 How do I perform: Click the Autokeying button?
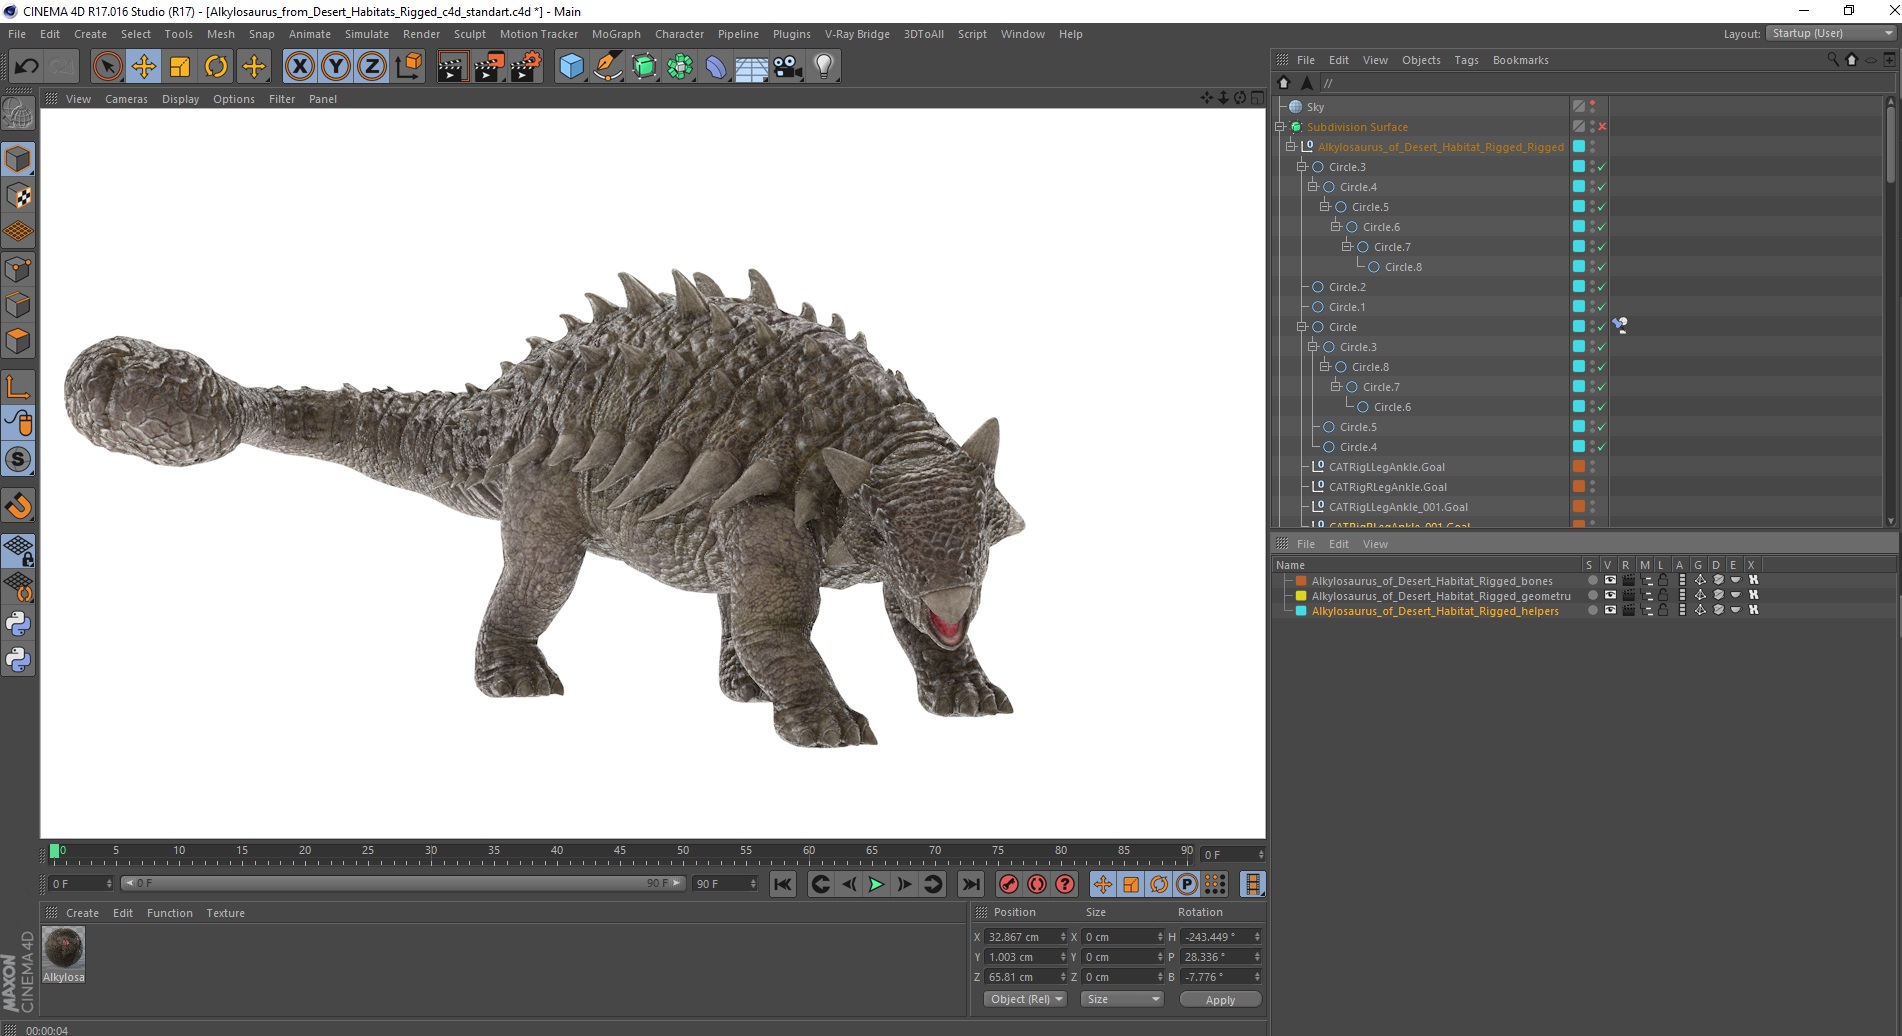point(1037,884)
